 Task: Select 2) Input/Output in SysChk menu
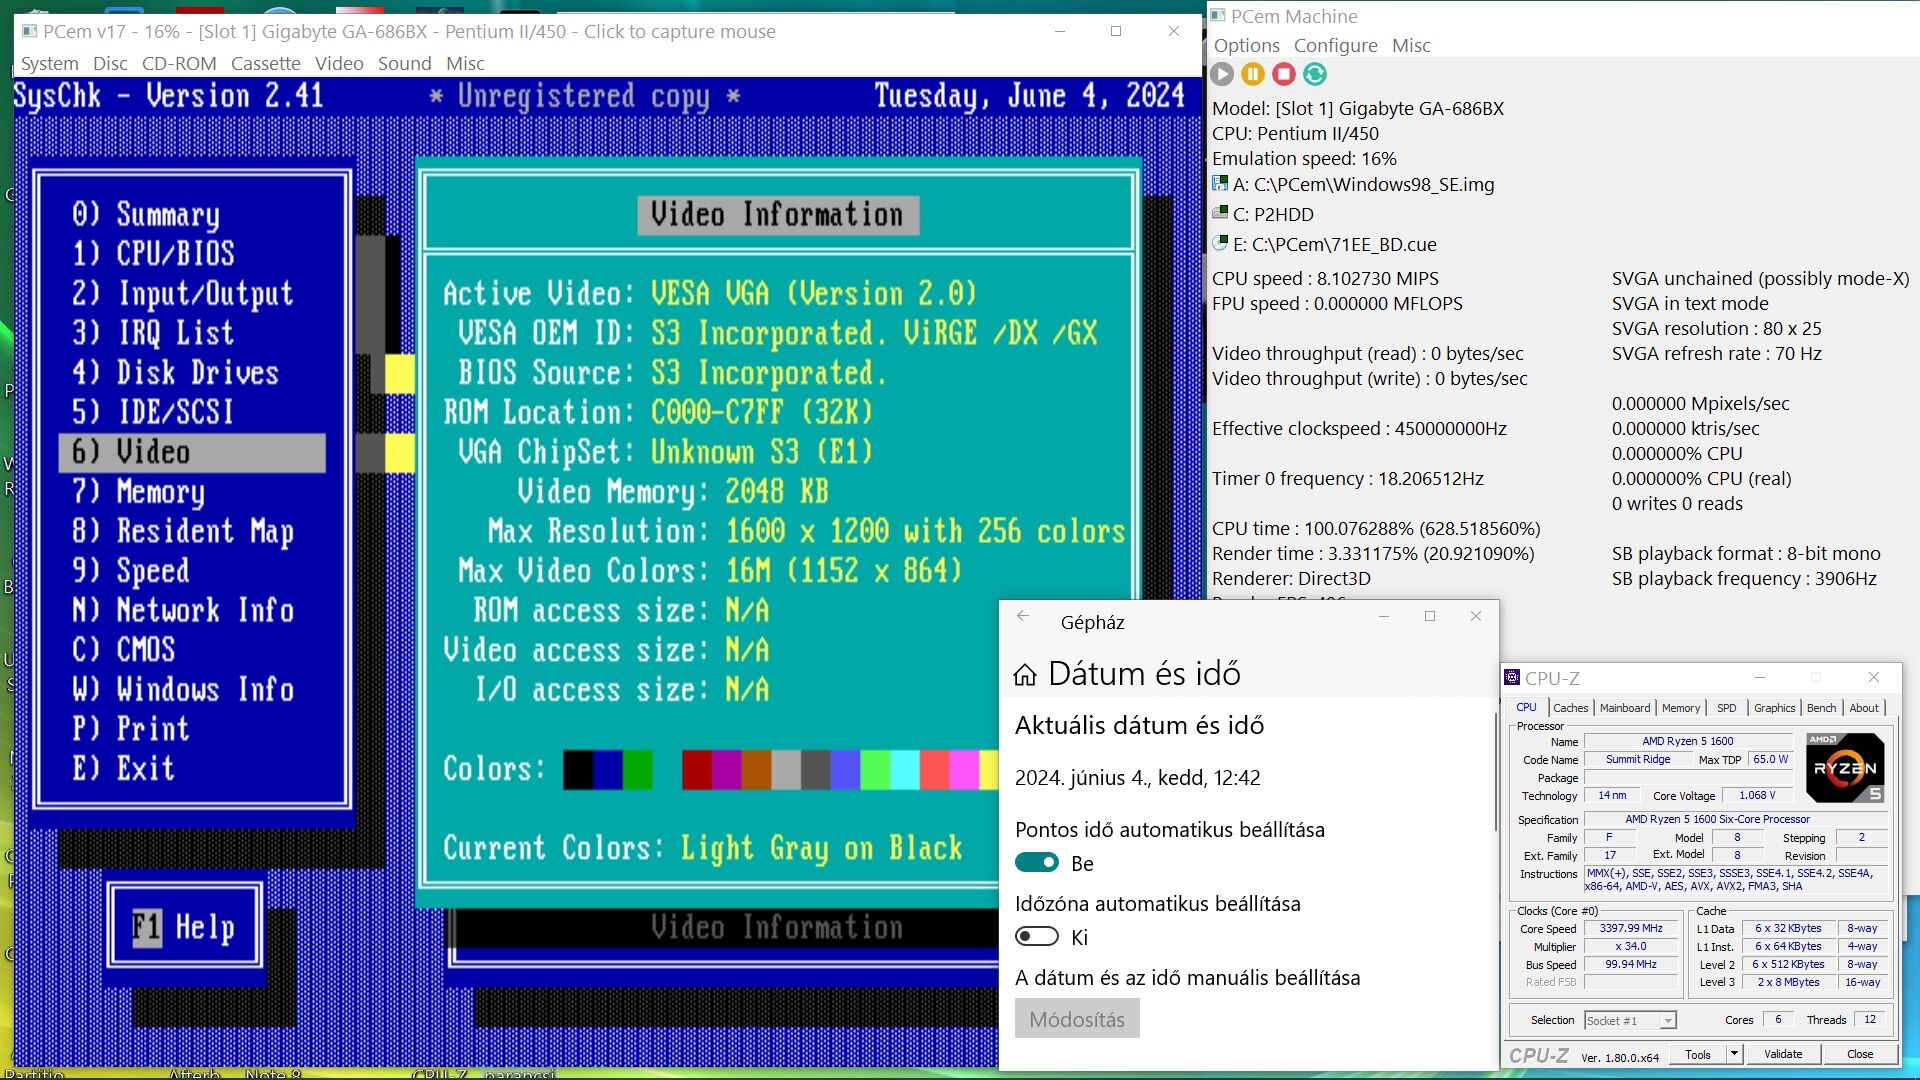182,293
